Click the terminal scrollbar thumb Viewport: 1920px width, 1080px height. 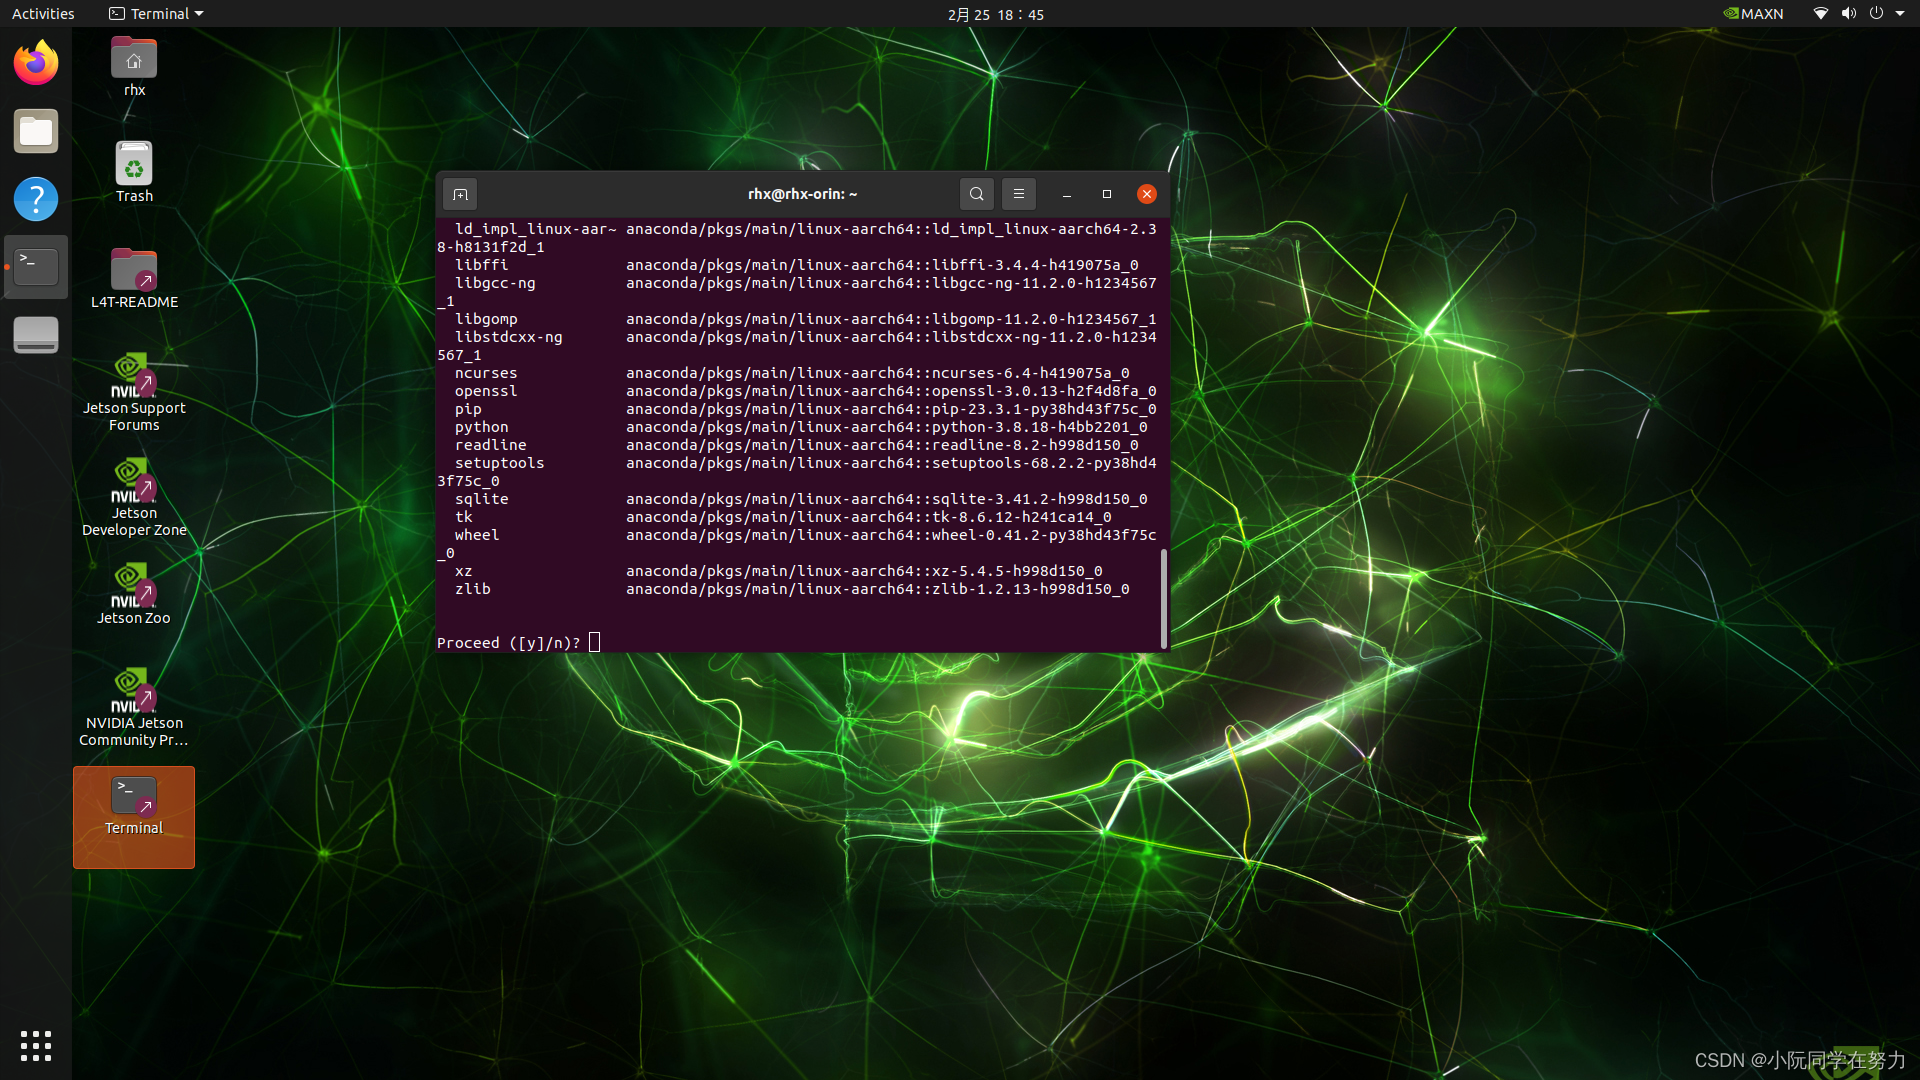coord(1163,598)
